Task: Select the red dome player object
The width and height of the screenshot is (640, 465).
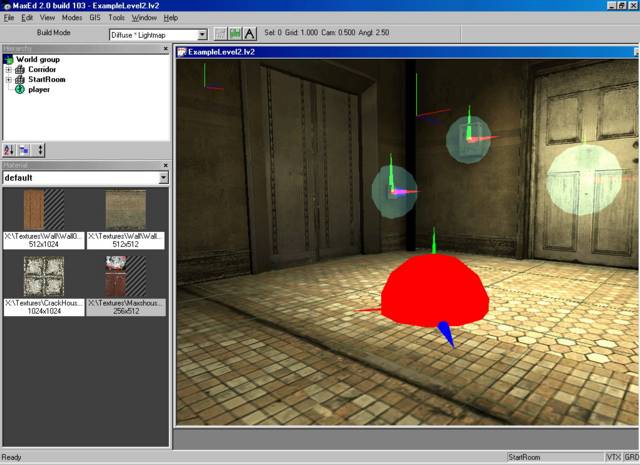Action: point(435,290)
